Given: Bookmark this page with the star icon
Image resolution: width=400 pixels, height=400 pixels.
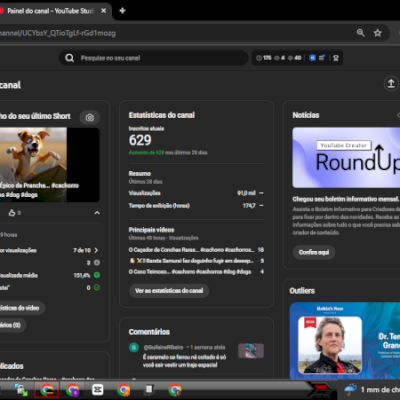Looking at the screenshot, I should (377, 33).
